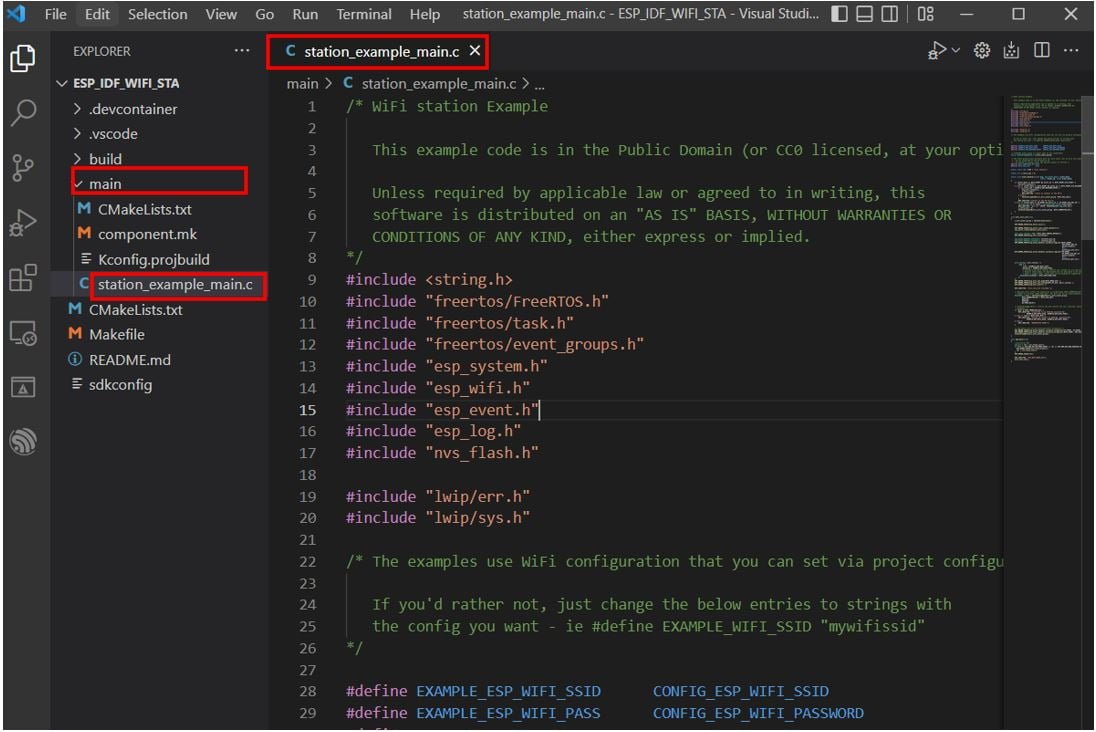1096x732 pixels.
Task: Open the Search view in activity bar
Action: pos(22,113)
